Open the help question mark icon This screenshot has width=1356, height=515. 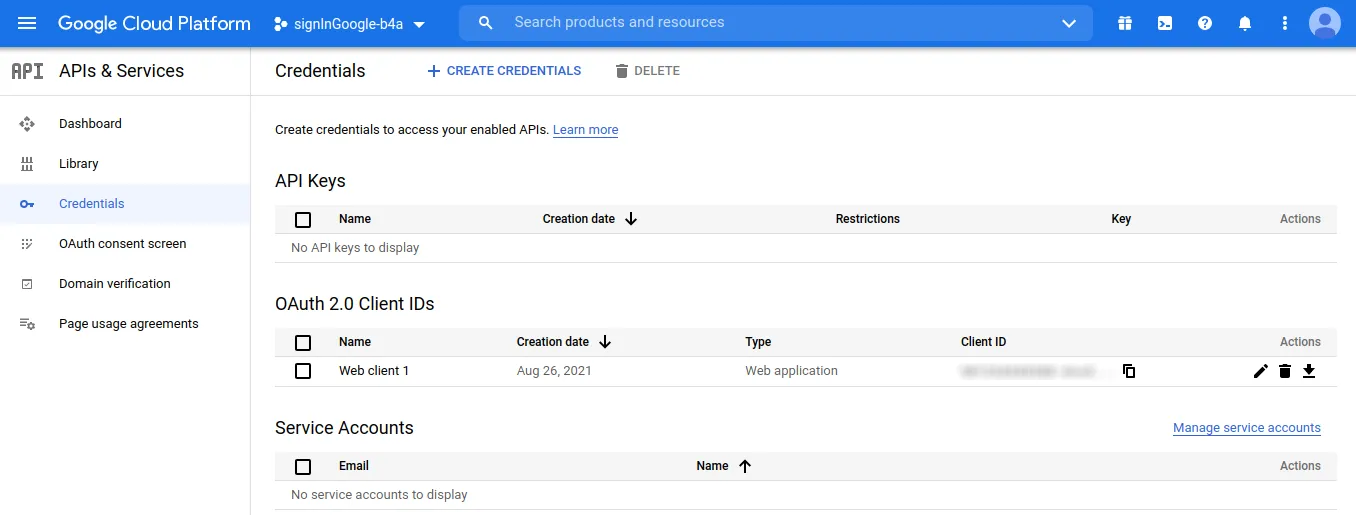(1205, 23)
